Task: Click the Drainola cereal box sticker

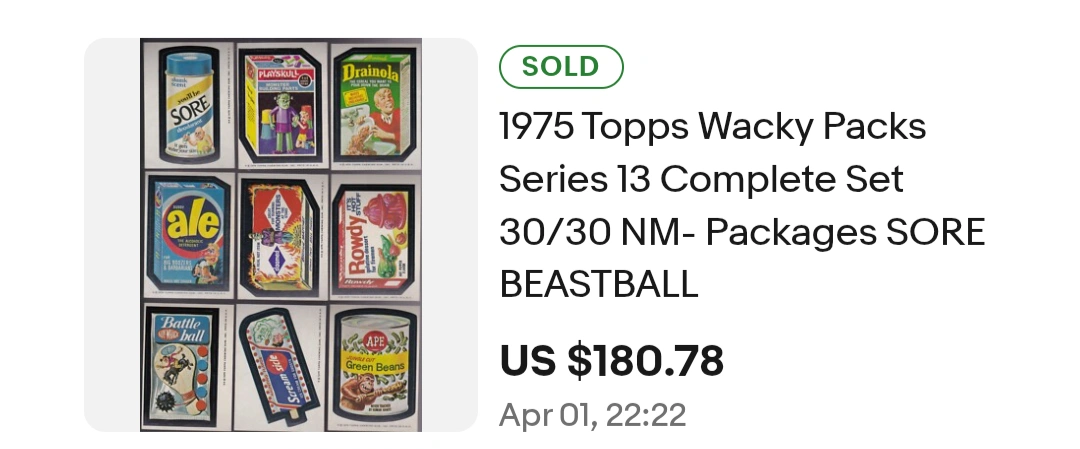Action: click(x=375, y=104)
